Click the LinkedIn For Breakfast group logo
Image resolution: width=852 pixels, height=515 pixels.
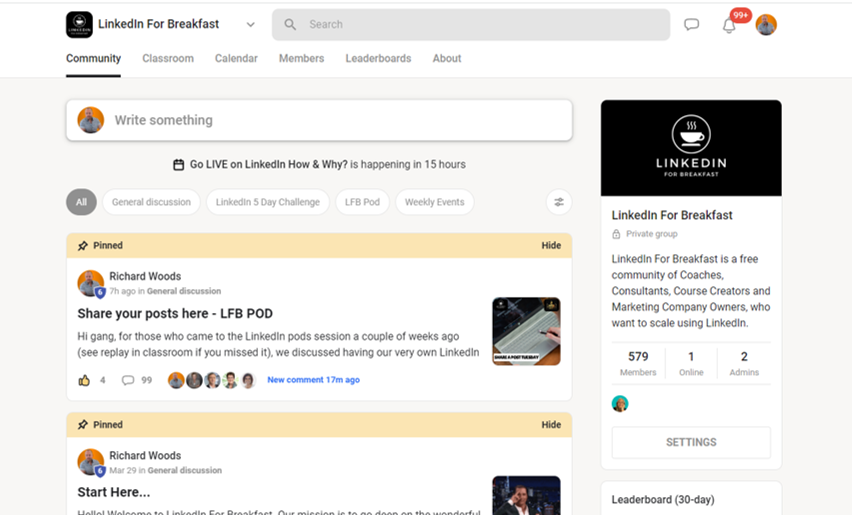79,24
